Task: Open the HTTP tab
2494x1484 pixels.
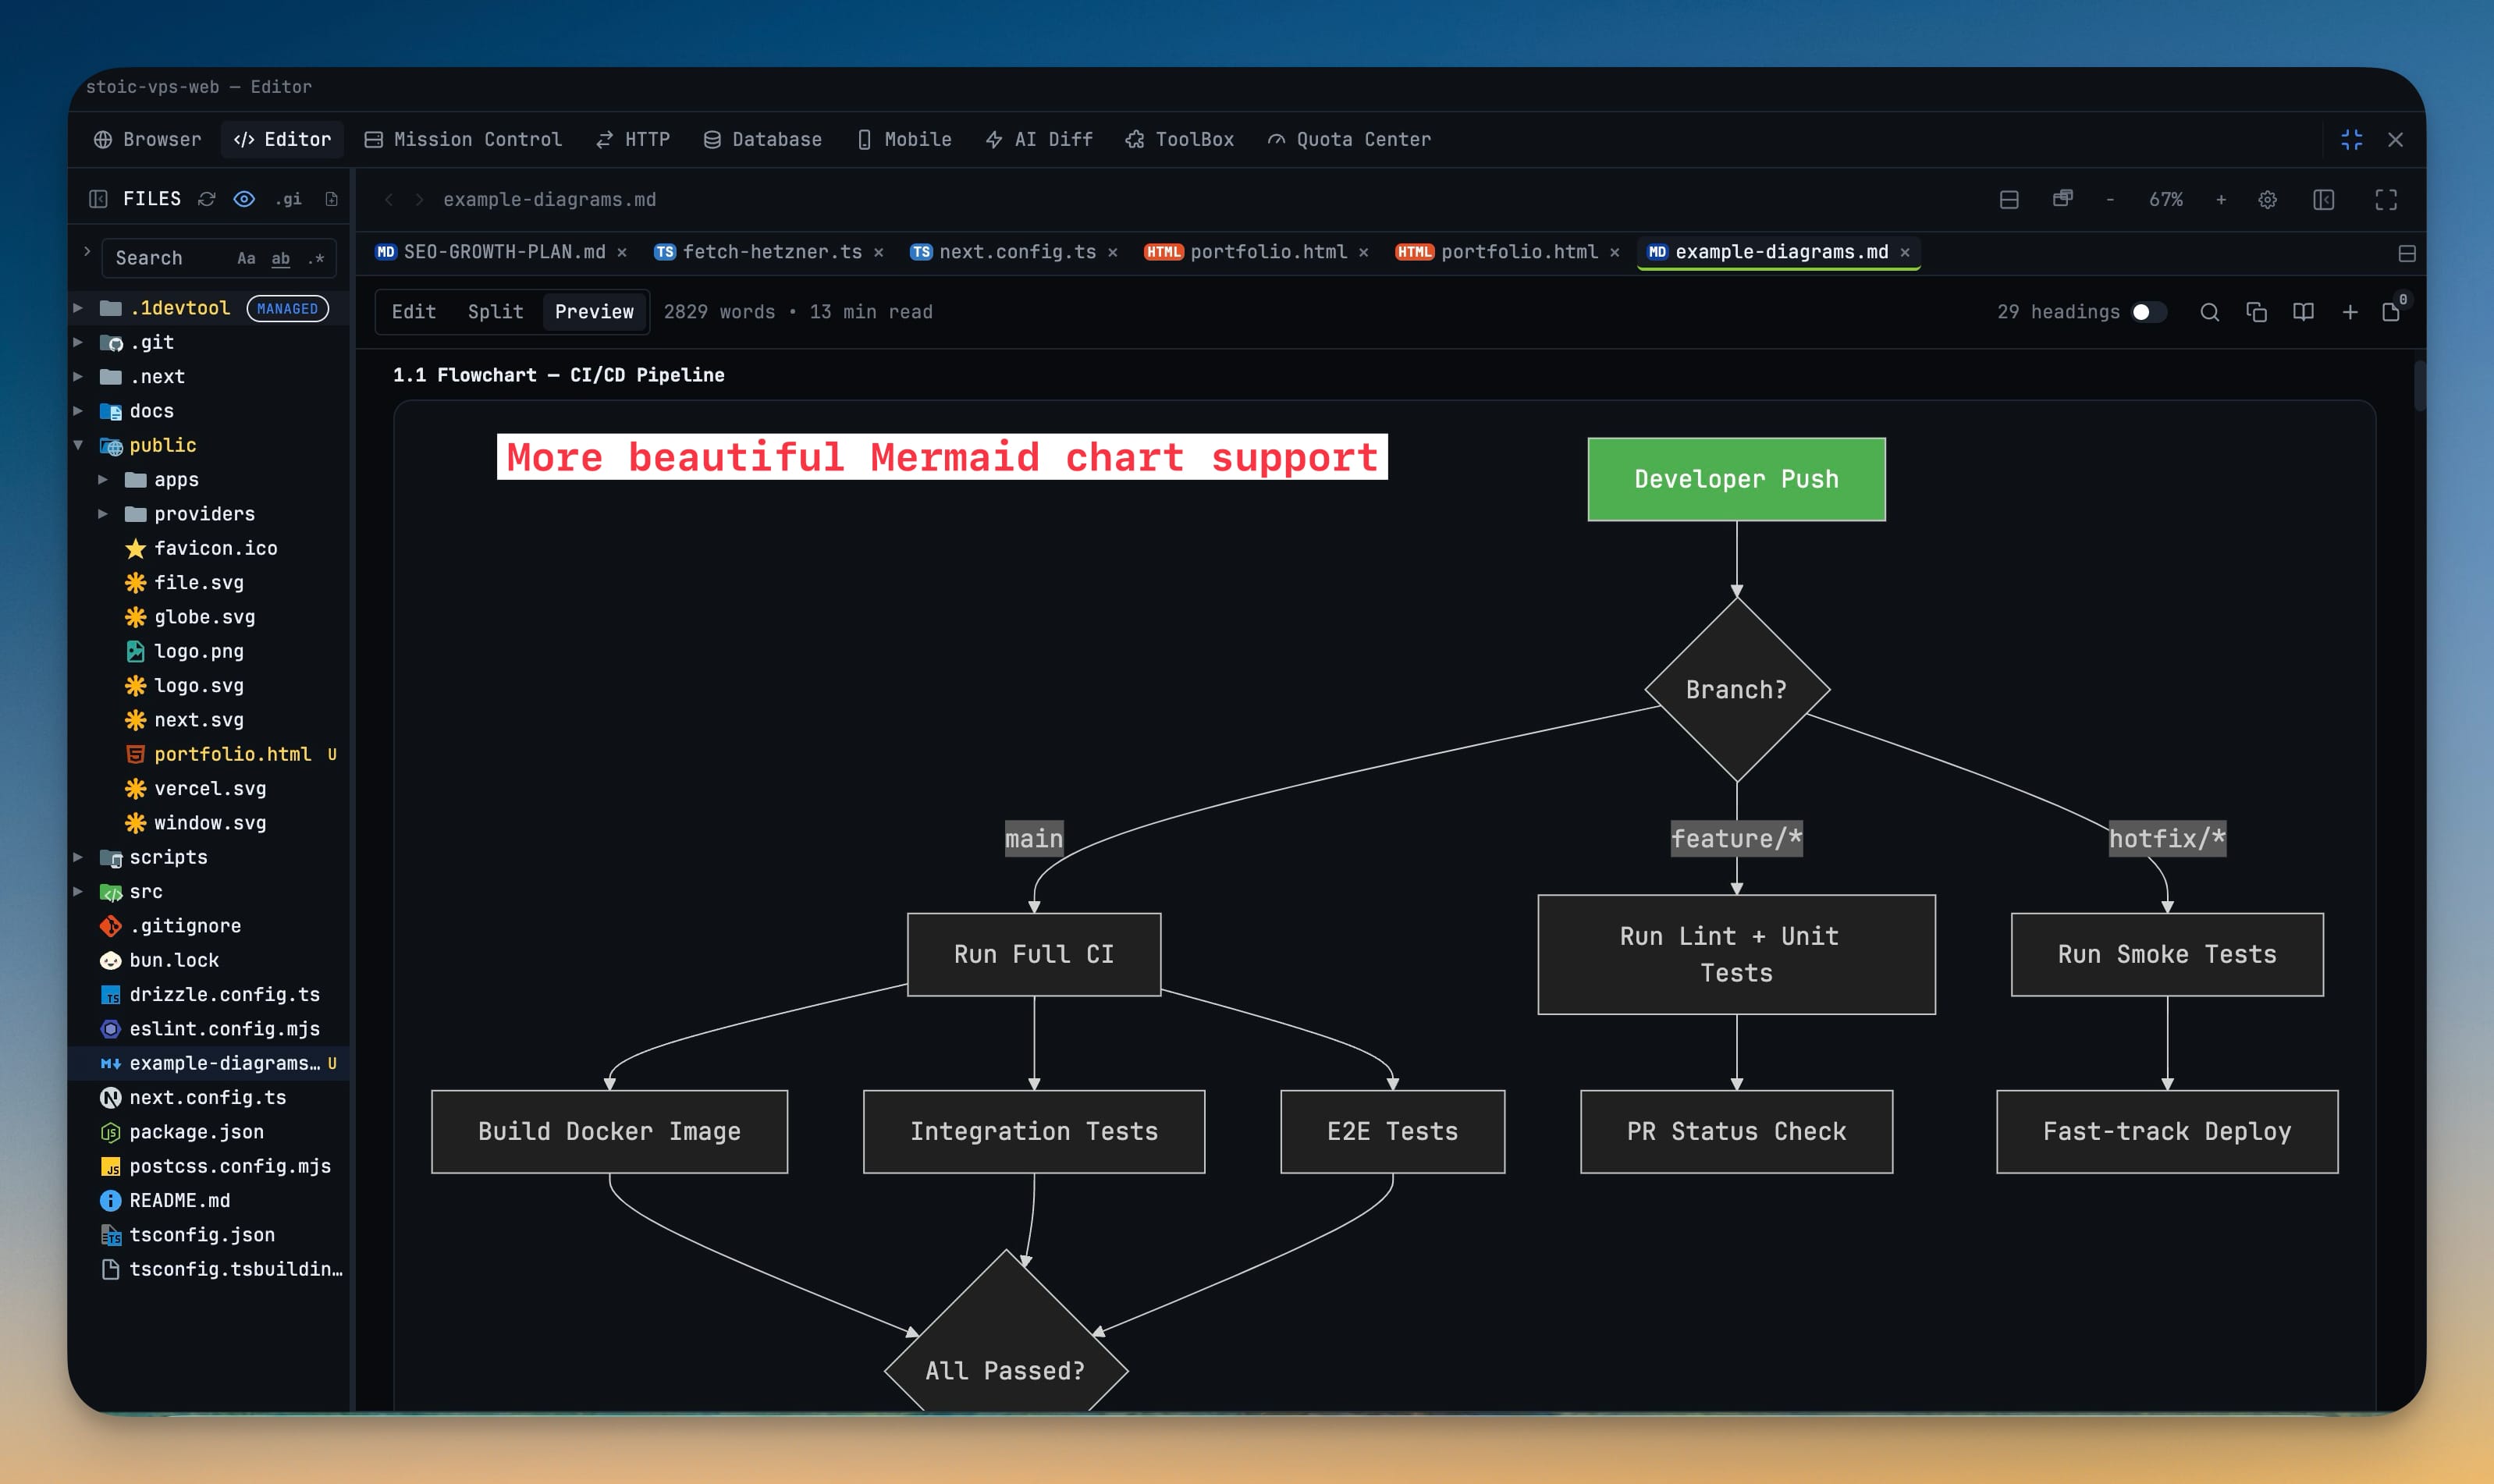Action: [633, 140]
